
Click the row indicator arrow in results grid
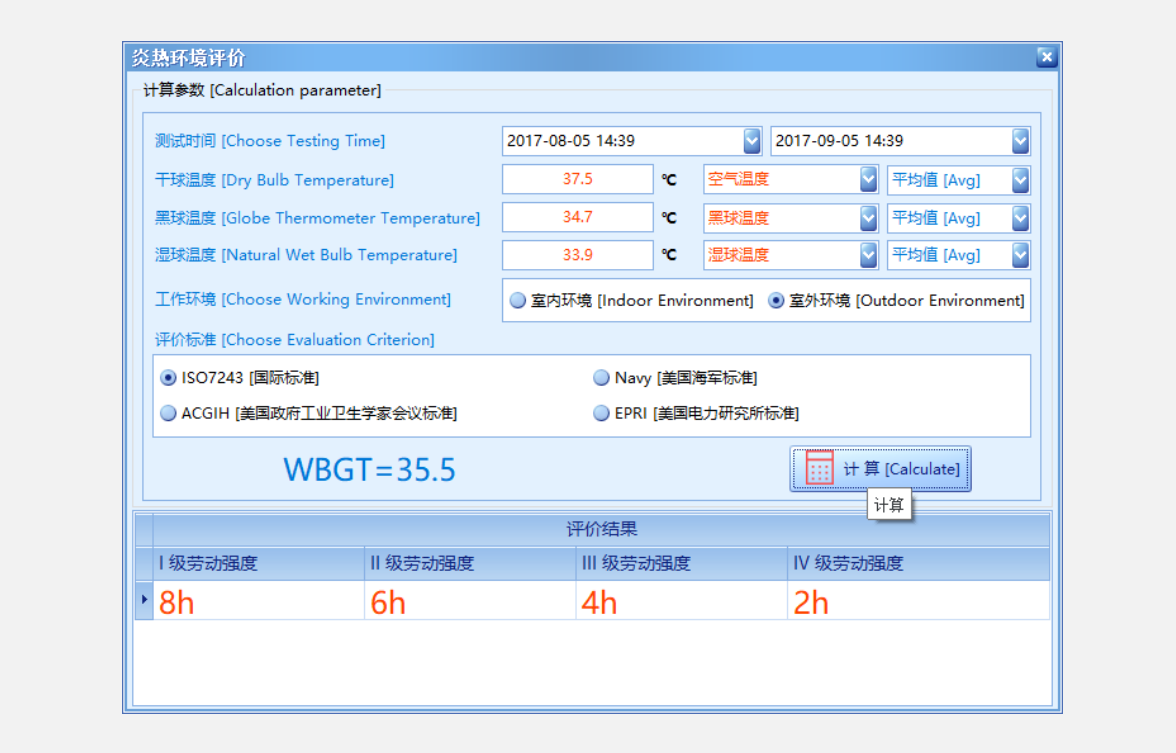(144, 600)
